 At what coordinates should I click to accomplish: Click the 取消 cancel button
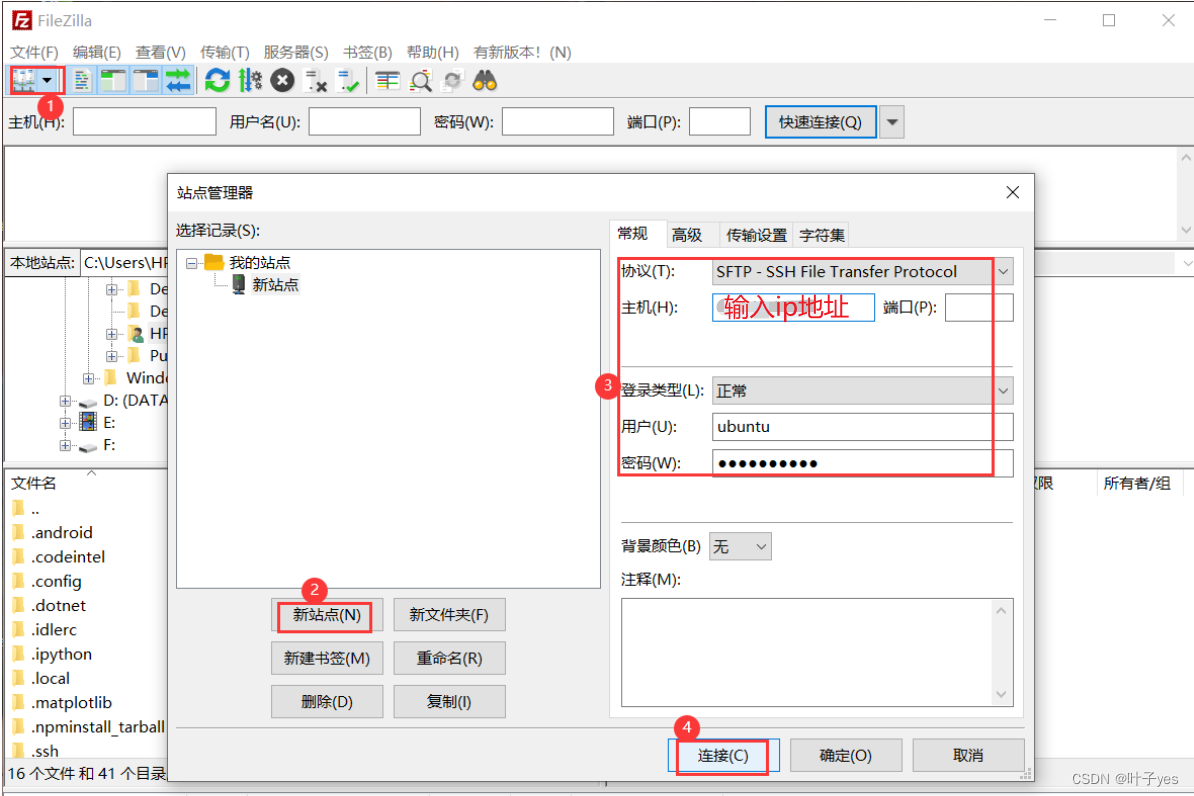(969, 756)
